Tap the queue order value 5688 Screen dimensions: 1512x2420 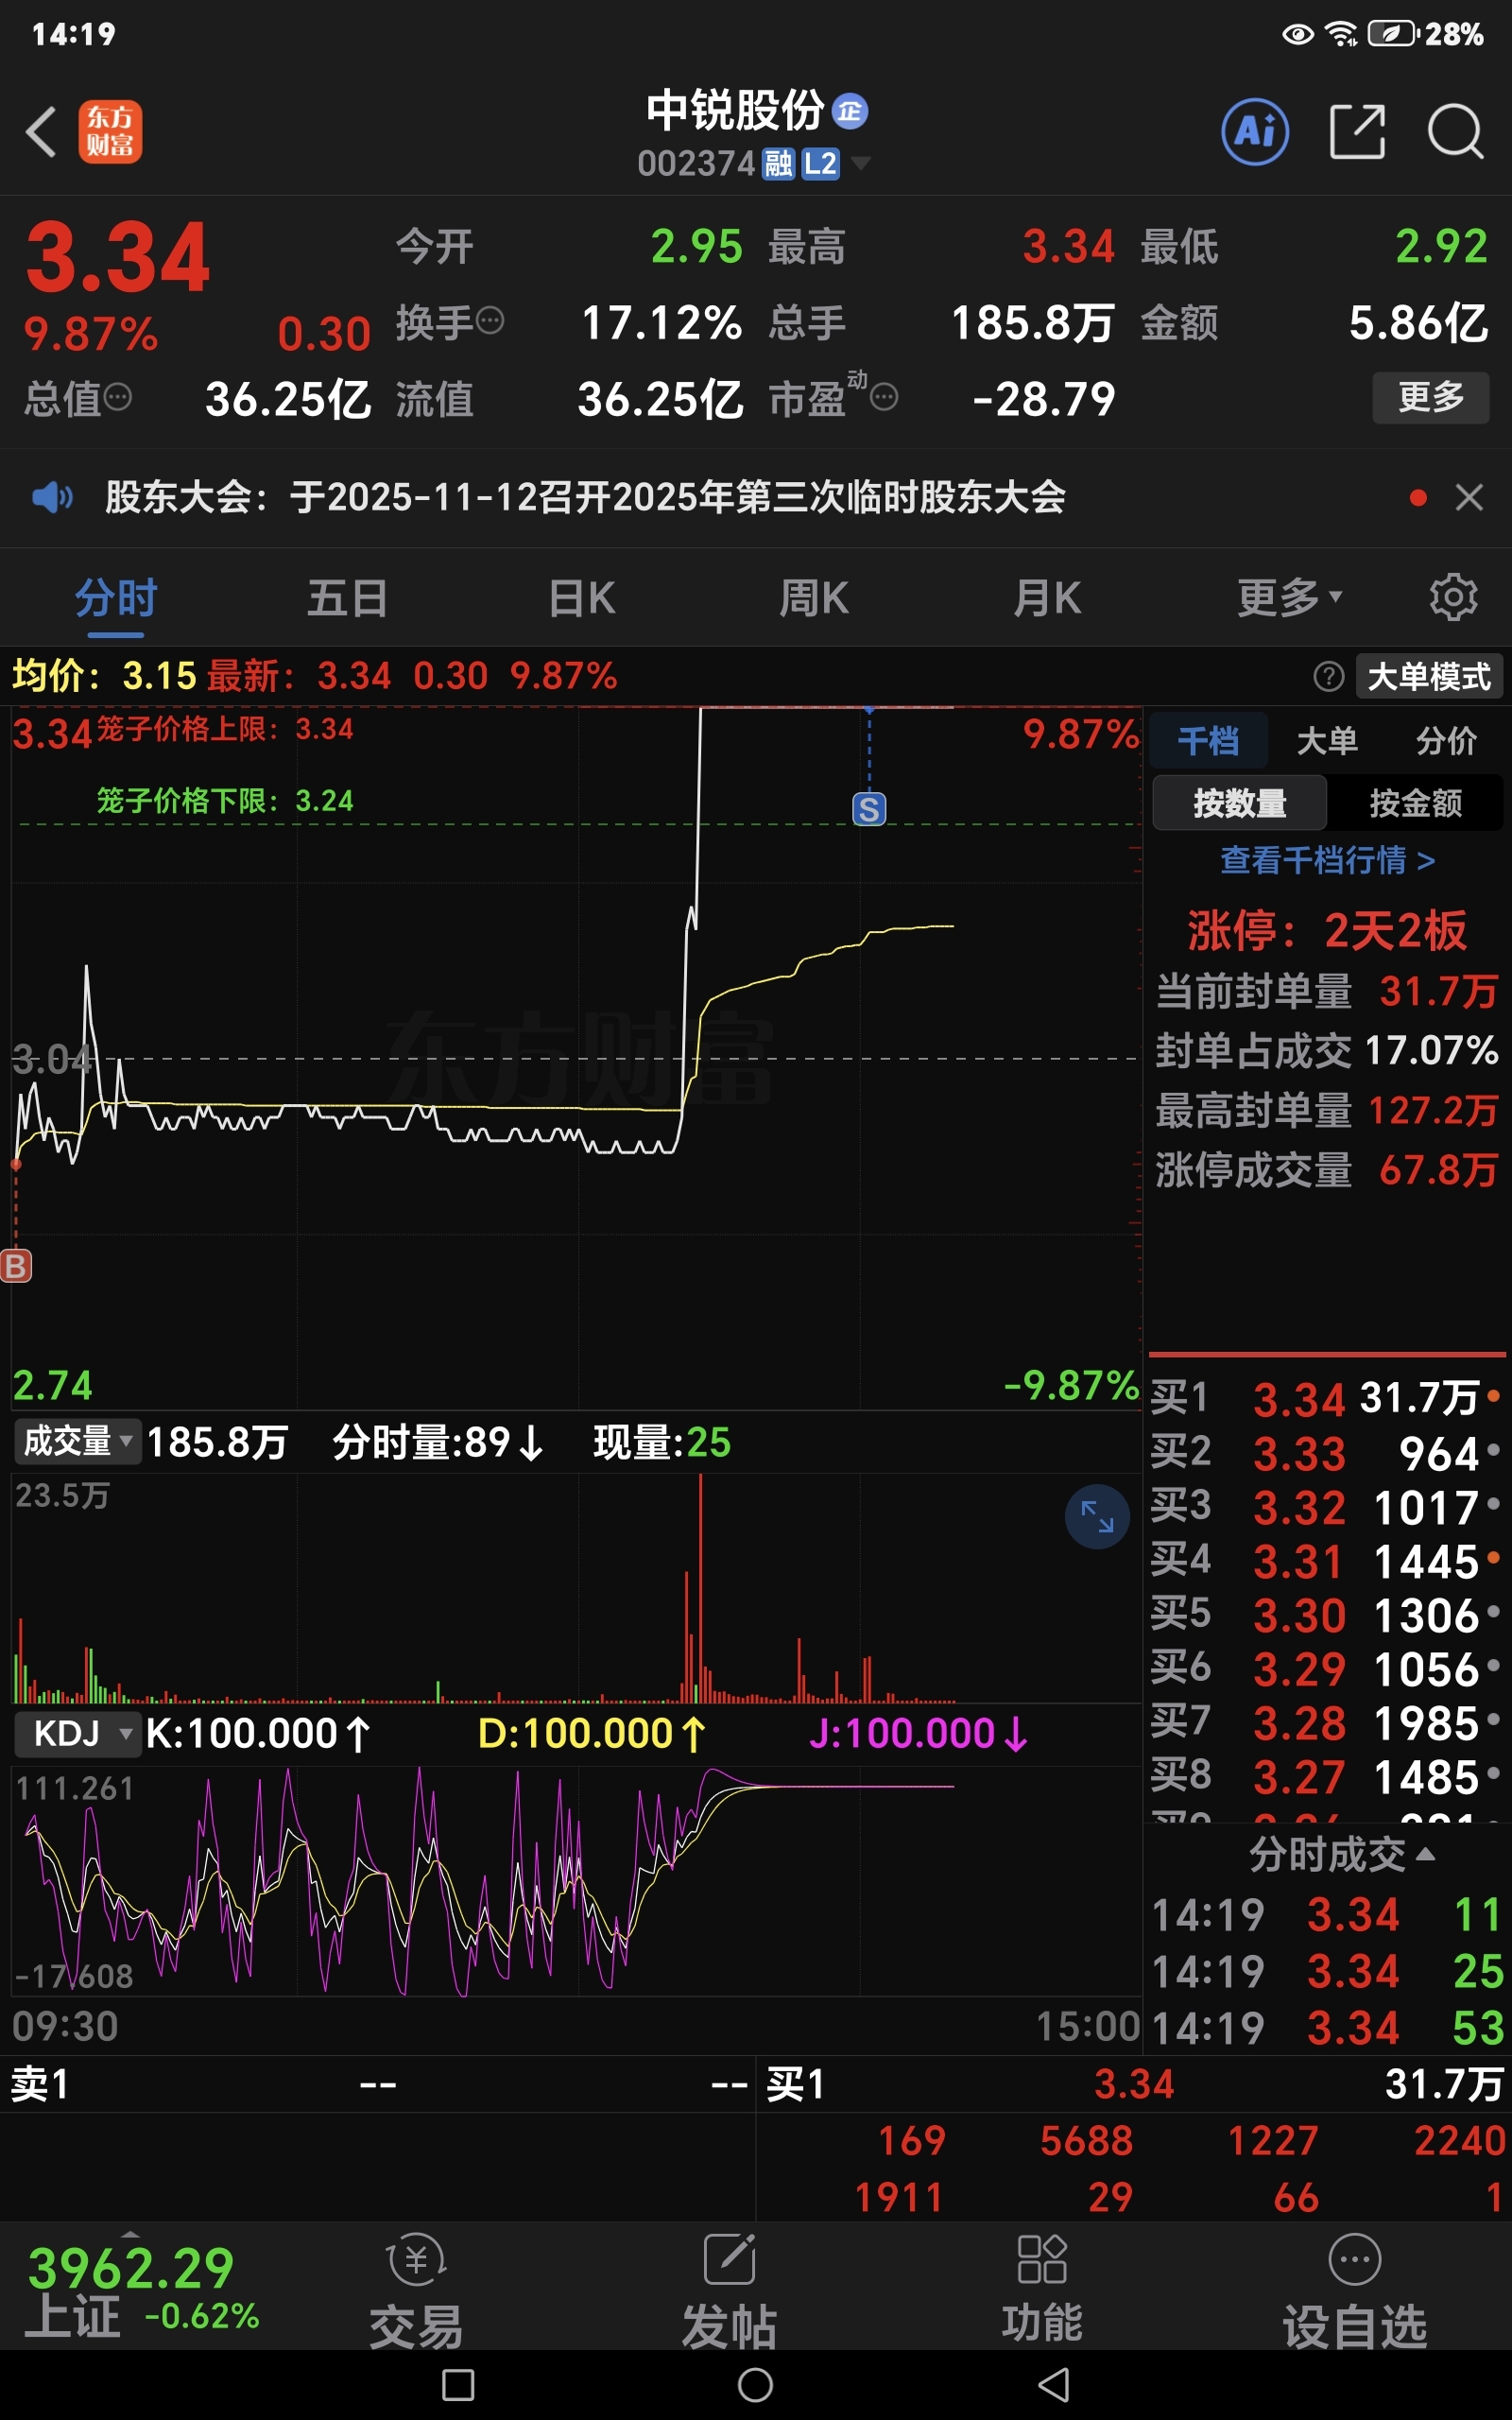(1086, 2141)
